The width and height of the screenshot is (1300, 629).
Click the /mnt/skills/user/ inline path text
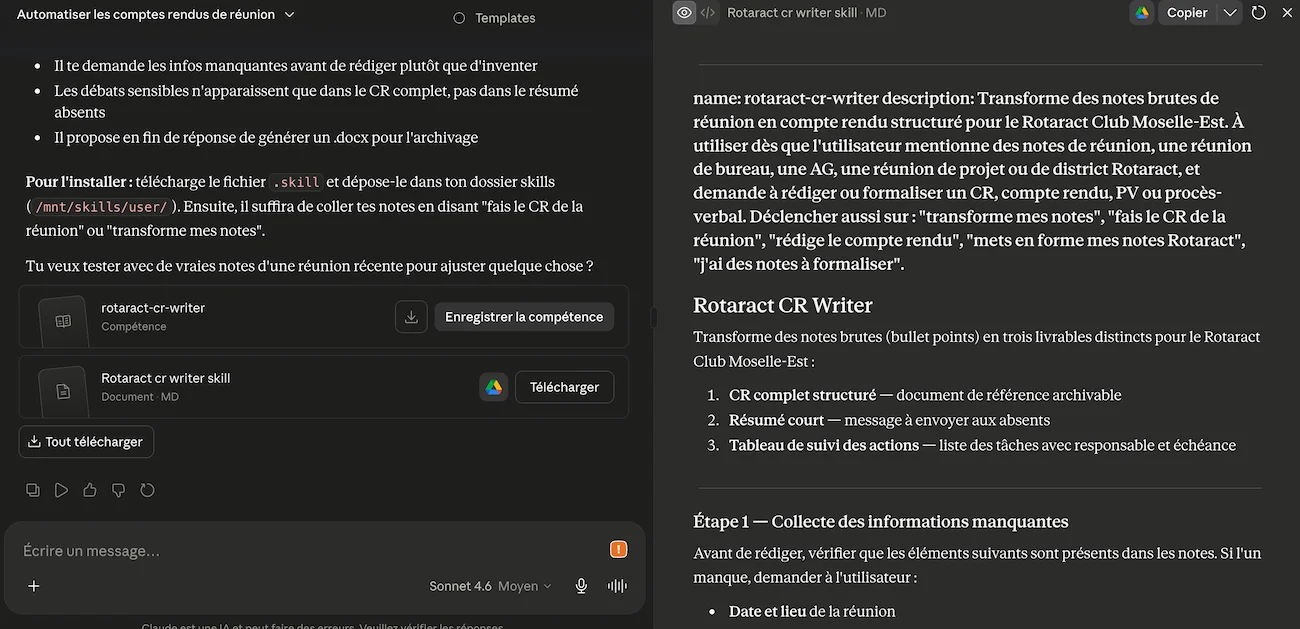(x=103, y=207)
